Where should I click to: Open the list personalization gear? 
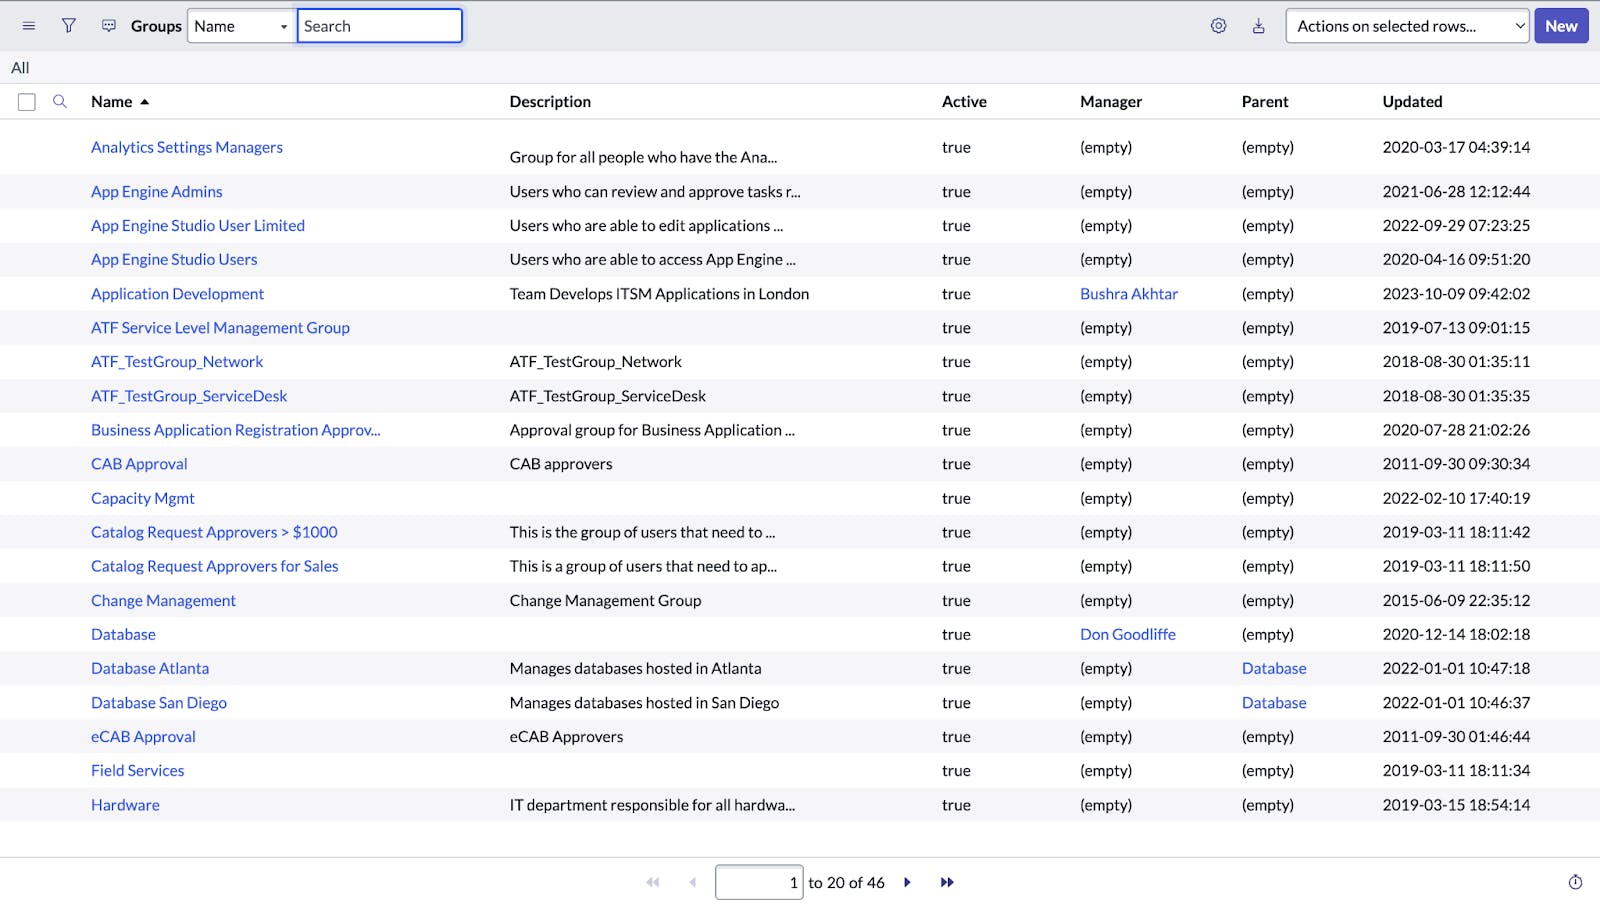1218,26
